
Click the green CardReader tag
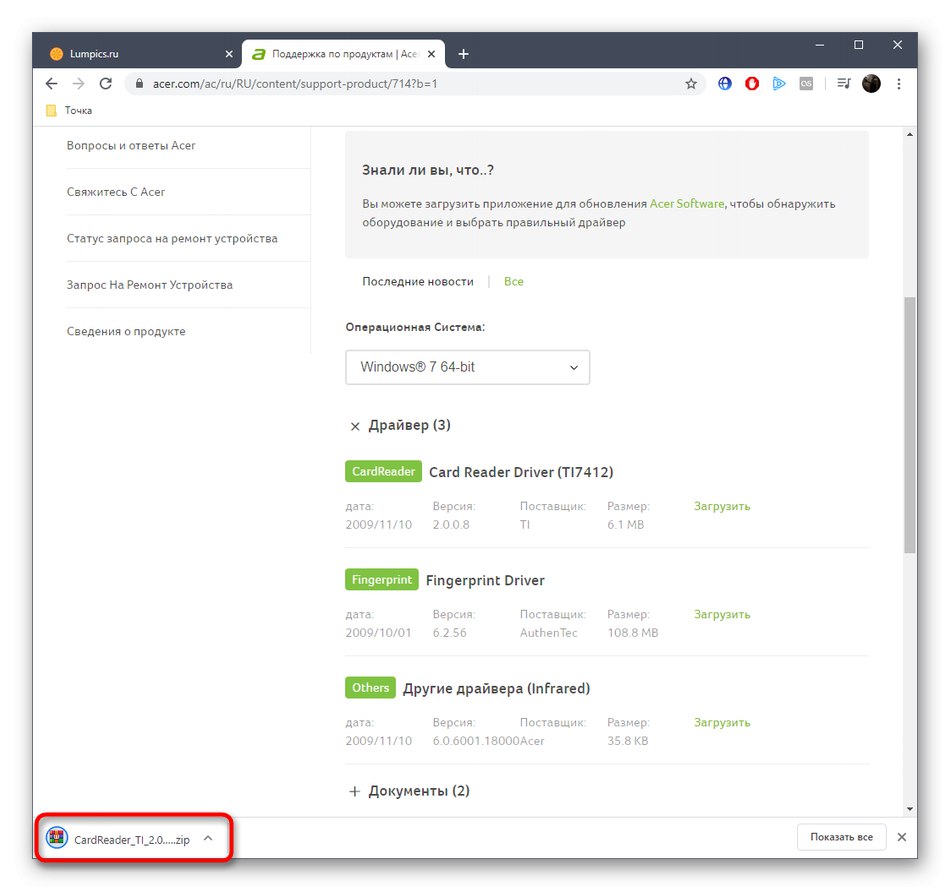point(384,471)
